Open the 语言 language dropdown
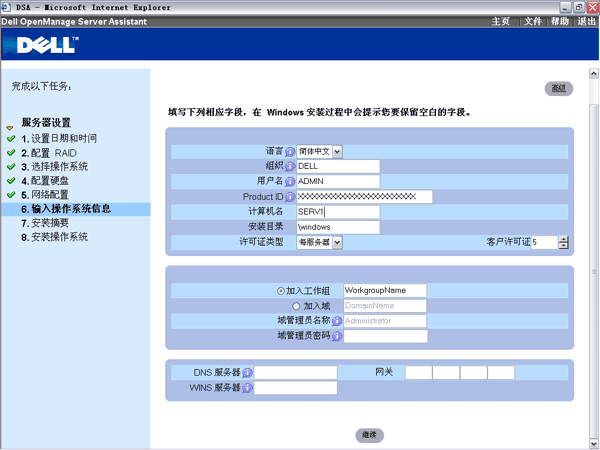The image size is (600, 450). click(337, 152)
